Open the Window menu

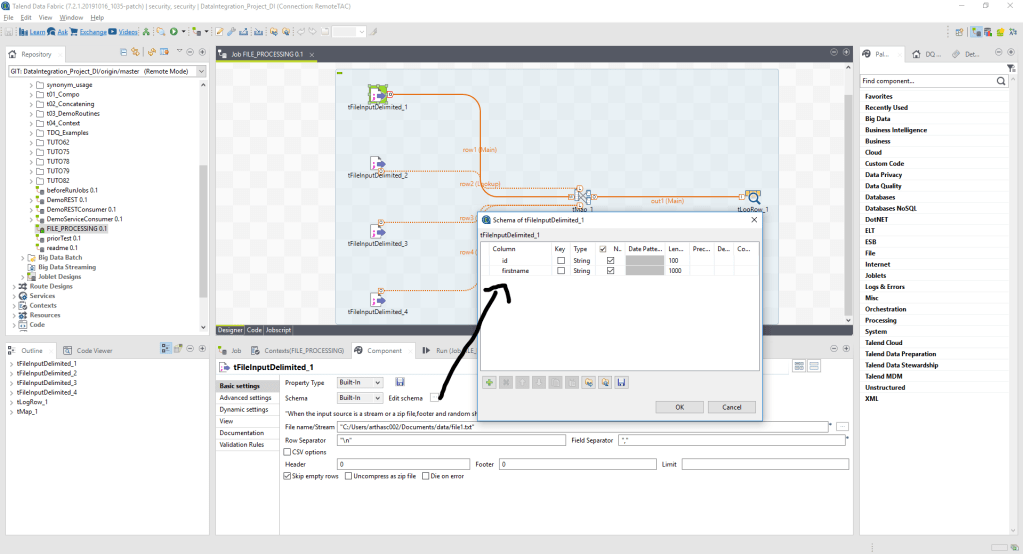(71, 18)
